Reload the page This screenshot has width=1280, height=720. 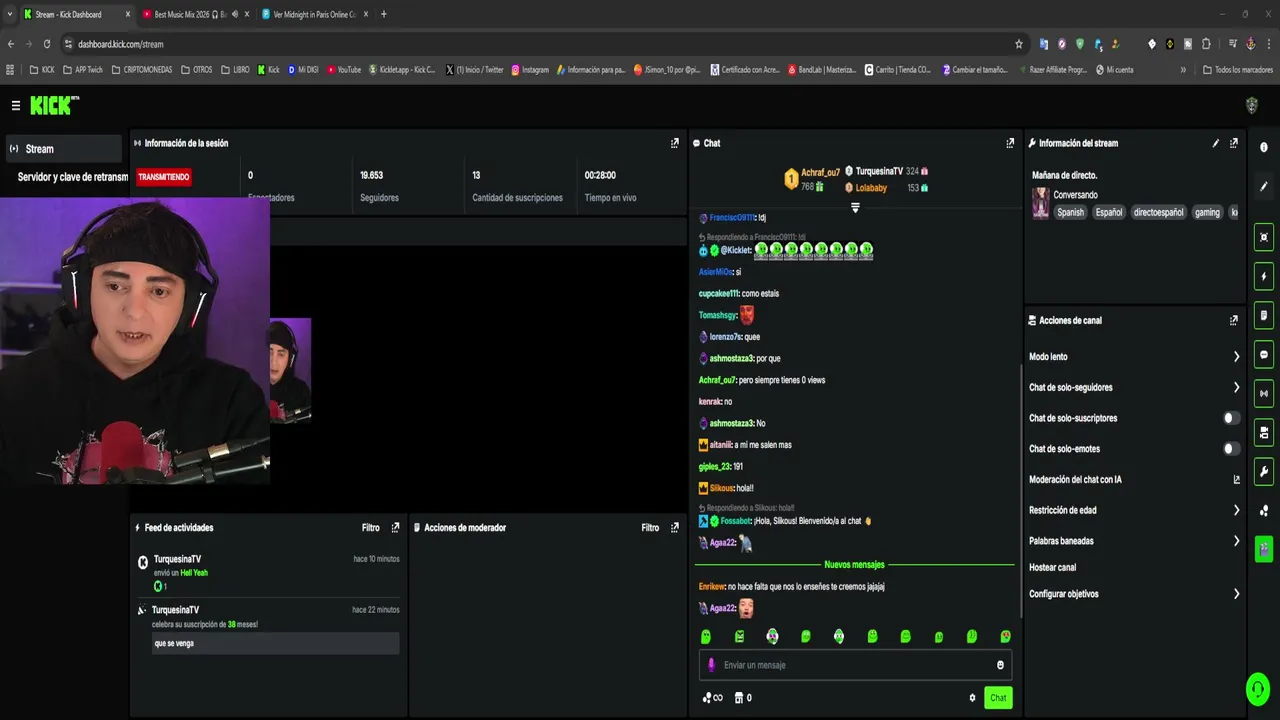tap(46, 44)
